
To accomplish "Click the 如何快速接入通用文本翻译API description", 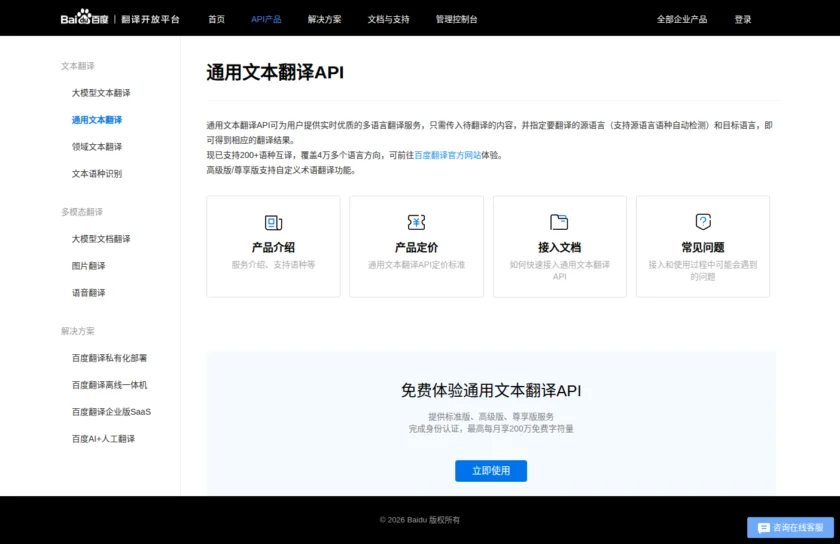I will (559, 270).
